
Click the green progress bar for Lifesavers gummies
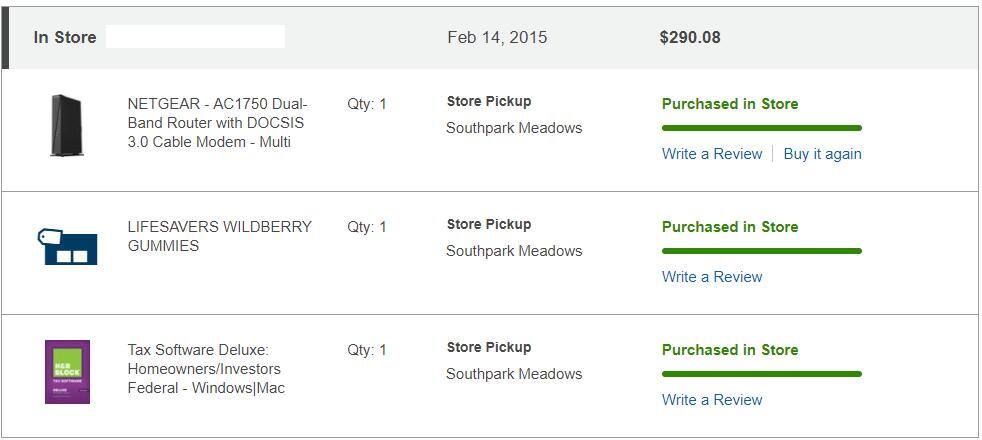point(761,251)
